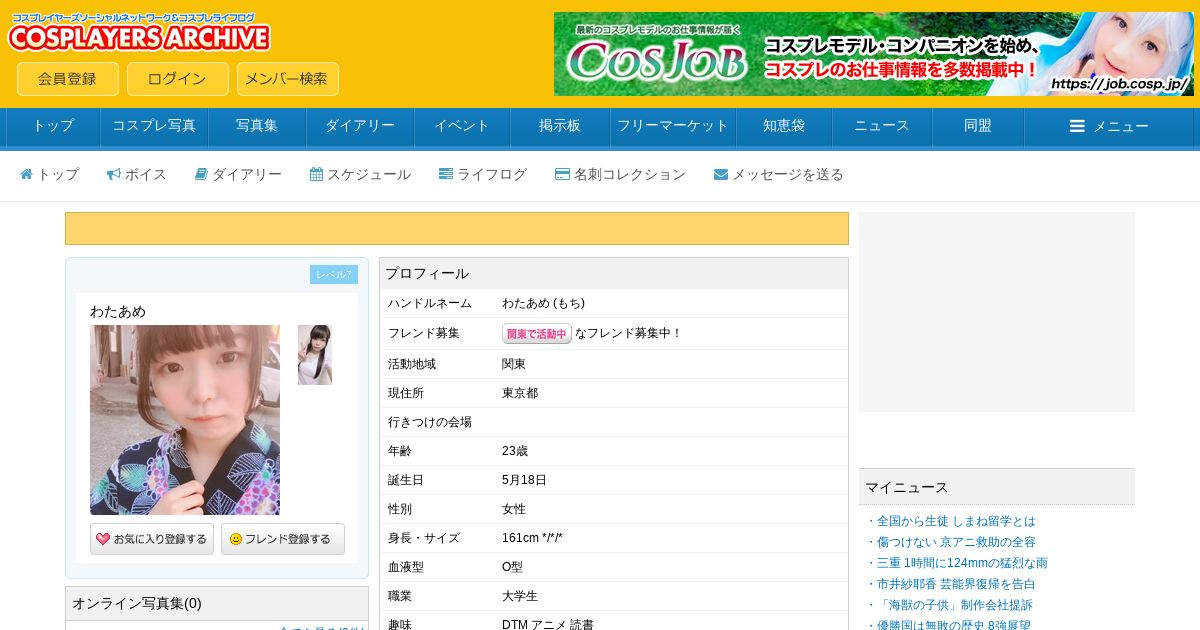The image size is (1200, 630).
Task: Click the gray ad placeholder on right
Action: (x=997, y=312)
